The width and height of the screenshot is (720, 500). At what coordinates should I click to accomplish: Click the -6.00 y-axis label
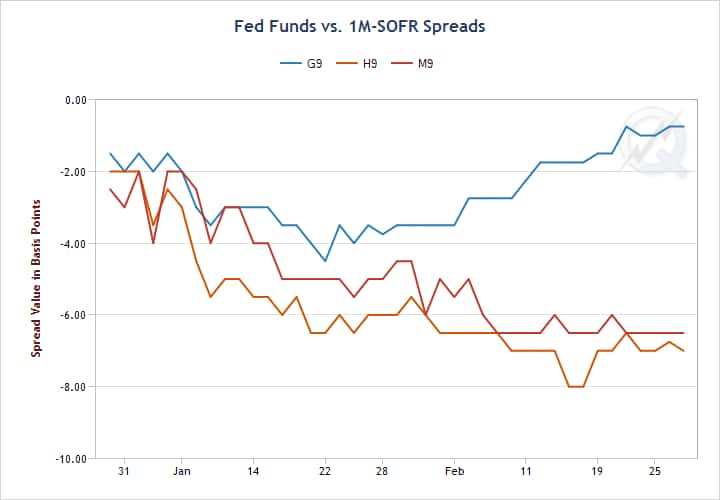[74, 315]
